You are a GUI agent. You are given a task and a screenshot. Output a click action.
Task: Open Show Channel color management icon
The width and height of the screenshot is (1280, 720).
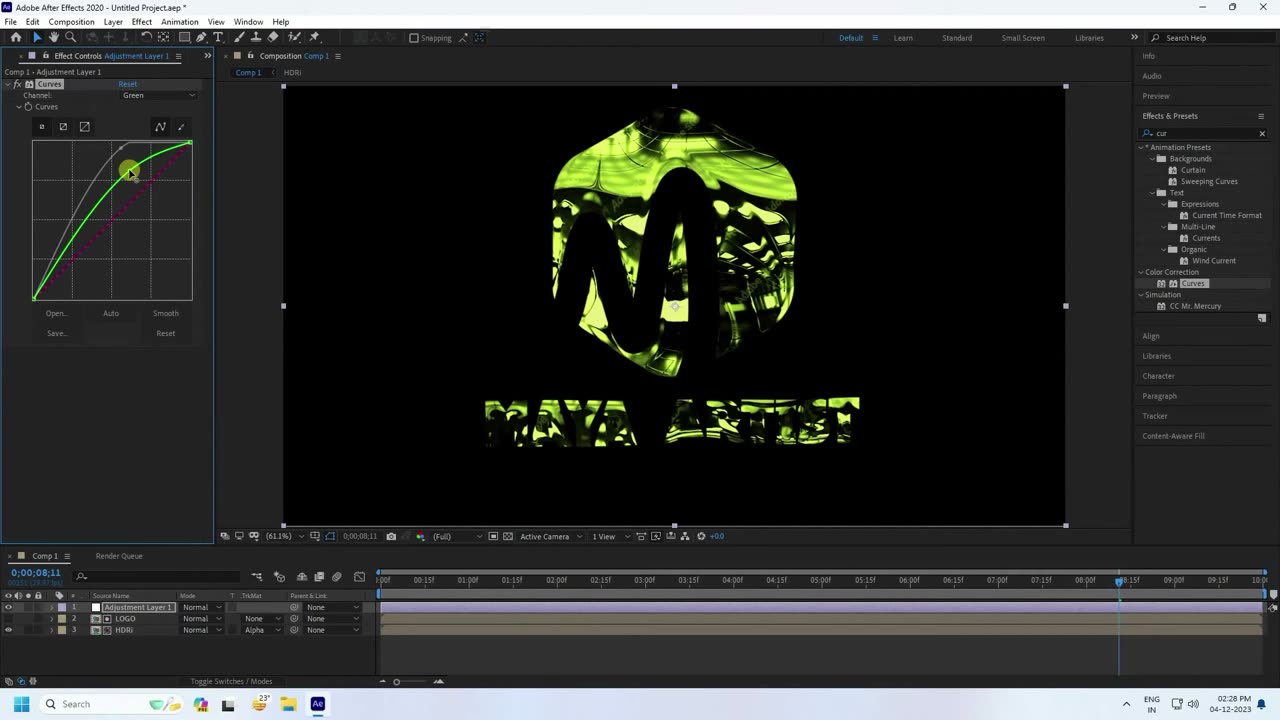coord(419,537)
